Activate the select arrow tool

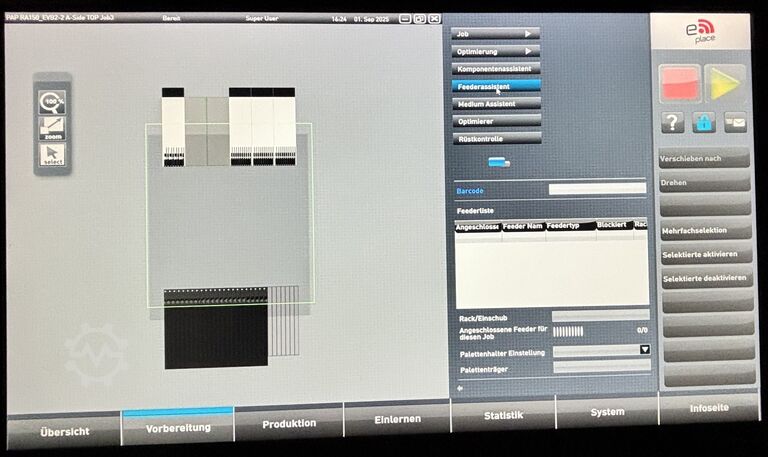pyautogui.click(x=52, y=155)
